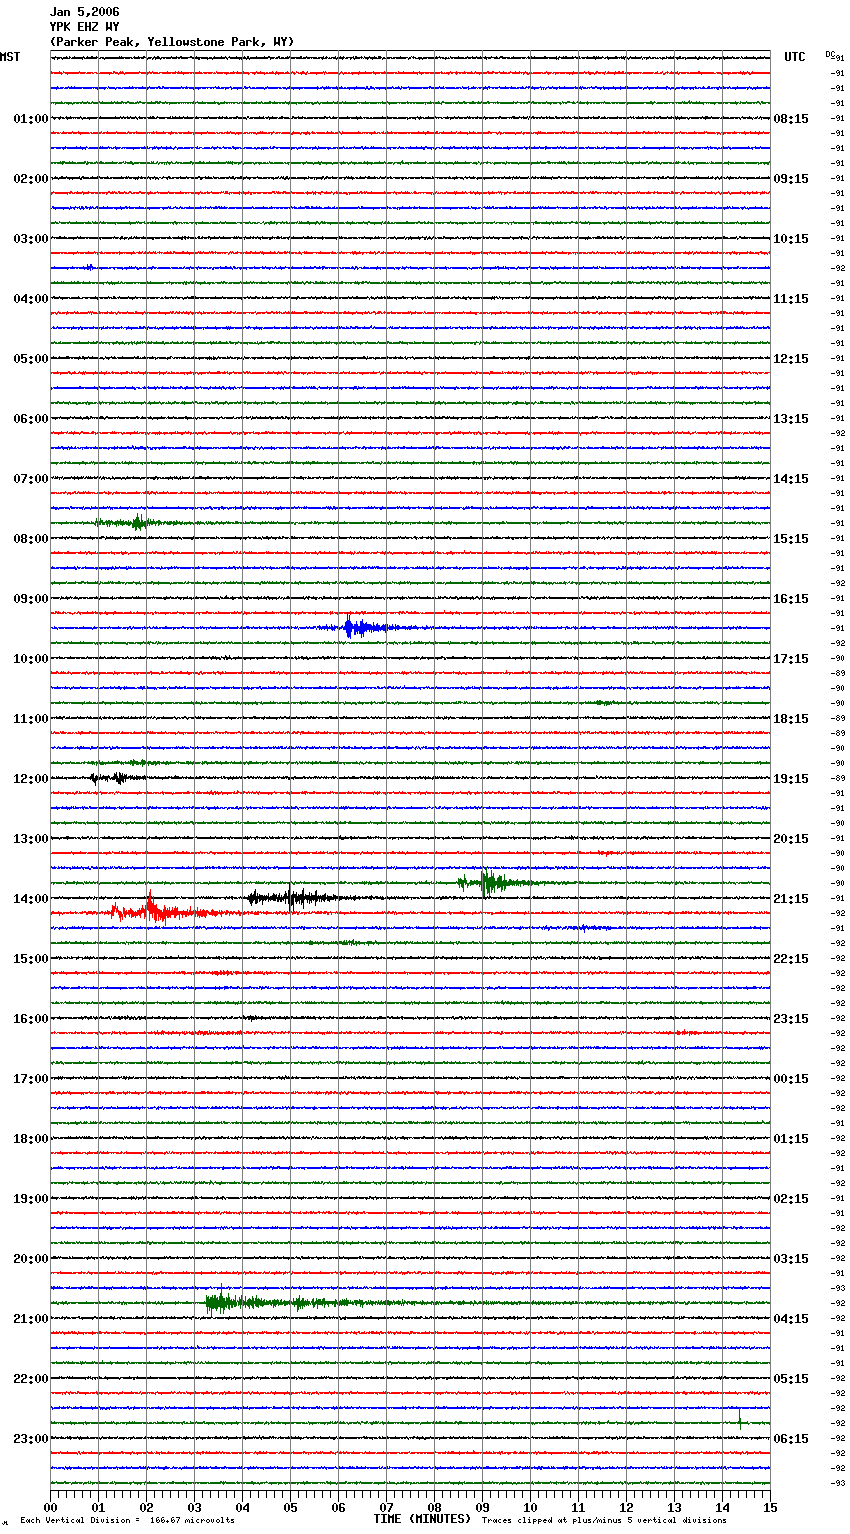
Task: Select the 23:00 MST time label
Action: [x=30, y=1439]
